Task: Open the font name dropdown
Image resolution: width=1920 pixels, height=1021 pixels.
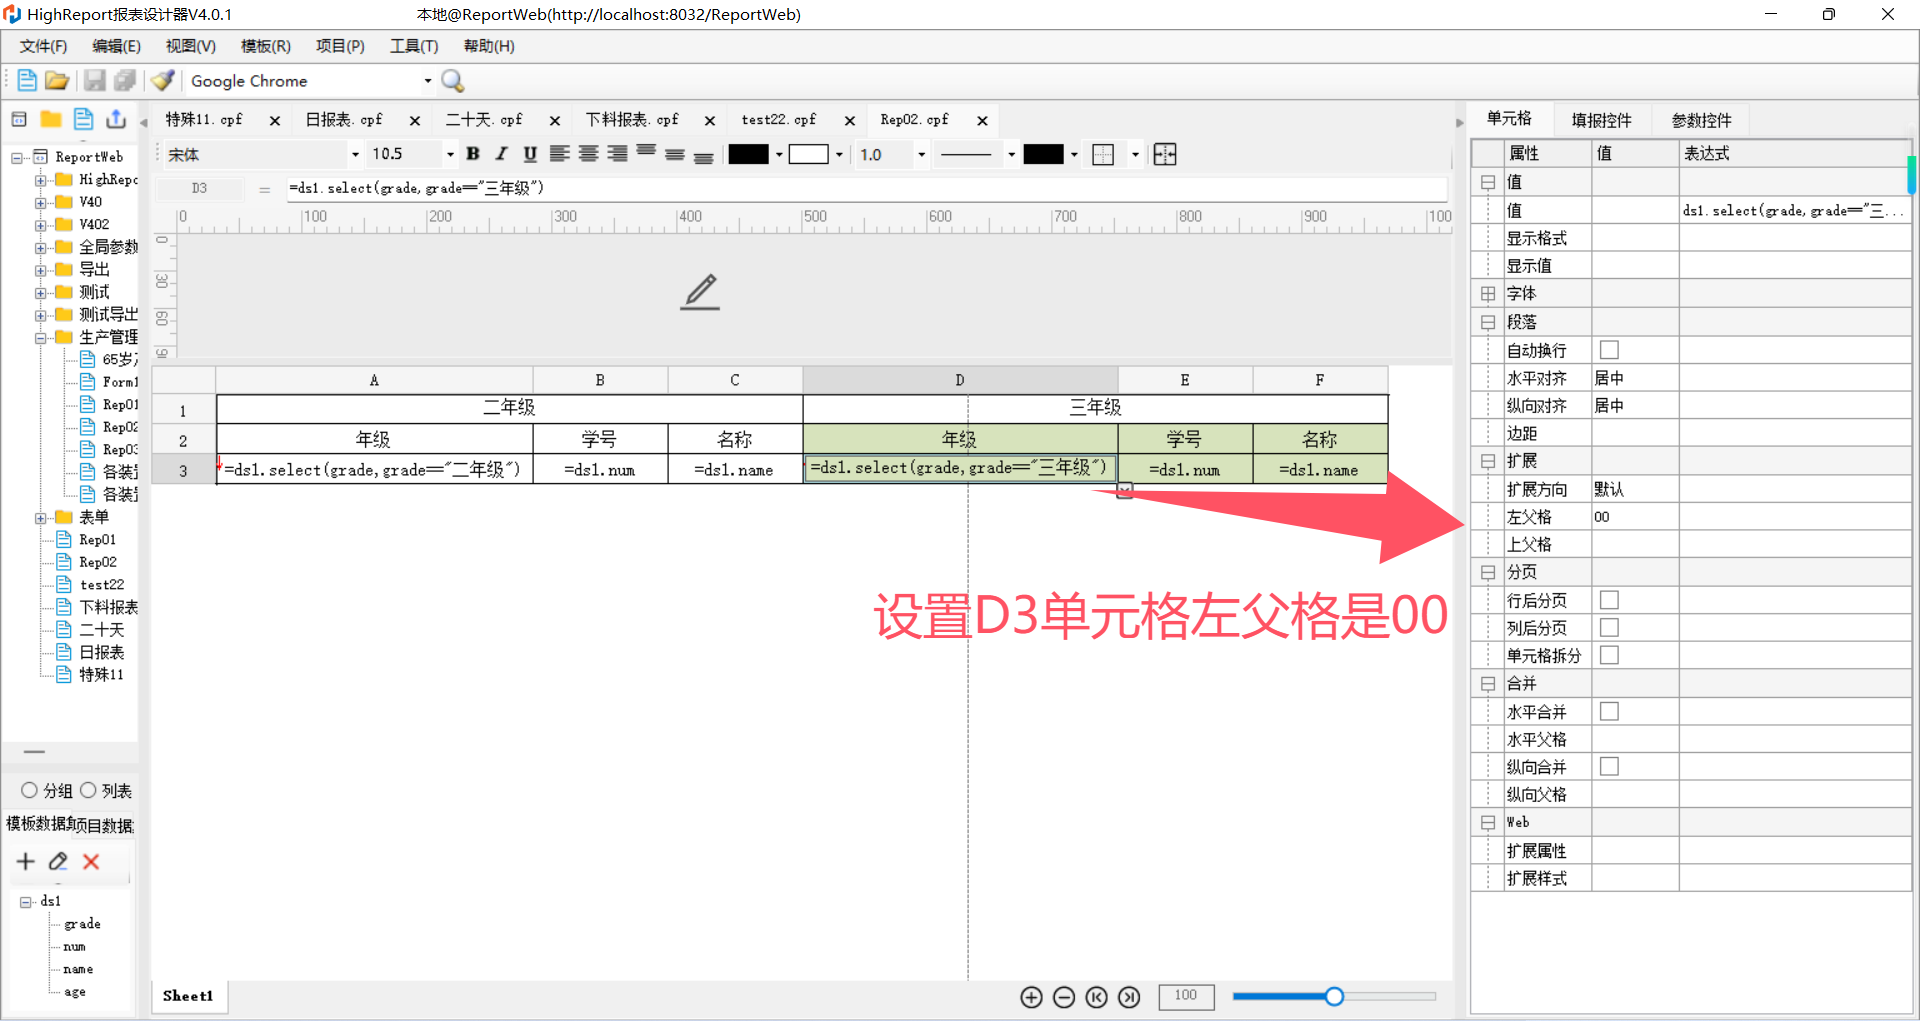Action: [x=355, y=155]
